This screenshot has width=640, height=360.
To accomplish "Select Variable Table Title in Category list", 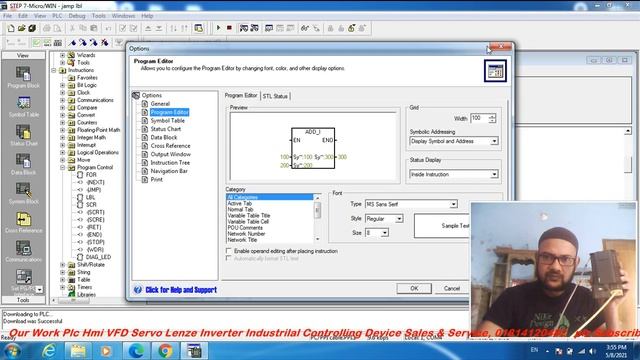I will point(249,216).
